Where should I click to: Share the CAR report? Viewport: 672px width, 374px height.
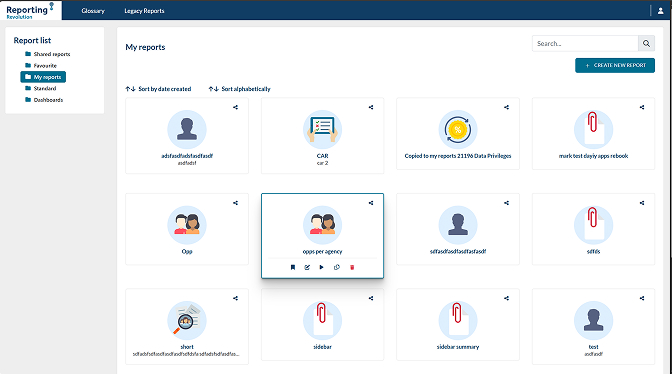tap(371, 107)
